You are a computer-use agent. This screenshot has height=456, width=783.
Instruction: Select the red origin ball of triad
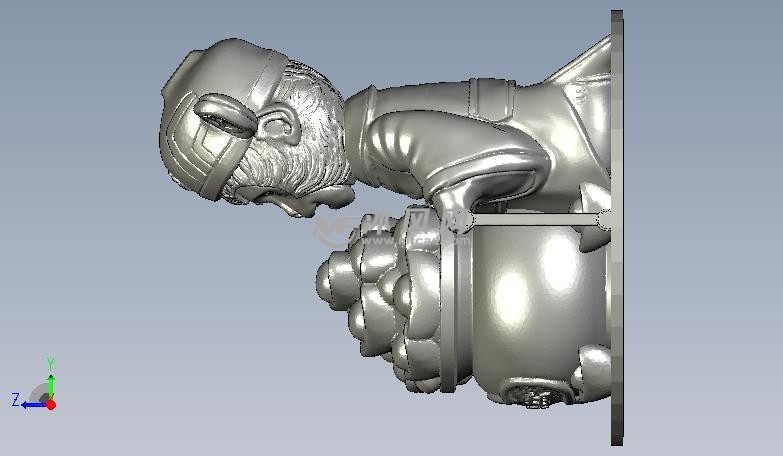[51, 404]
